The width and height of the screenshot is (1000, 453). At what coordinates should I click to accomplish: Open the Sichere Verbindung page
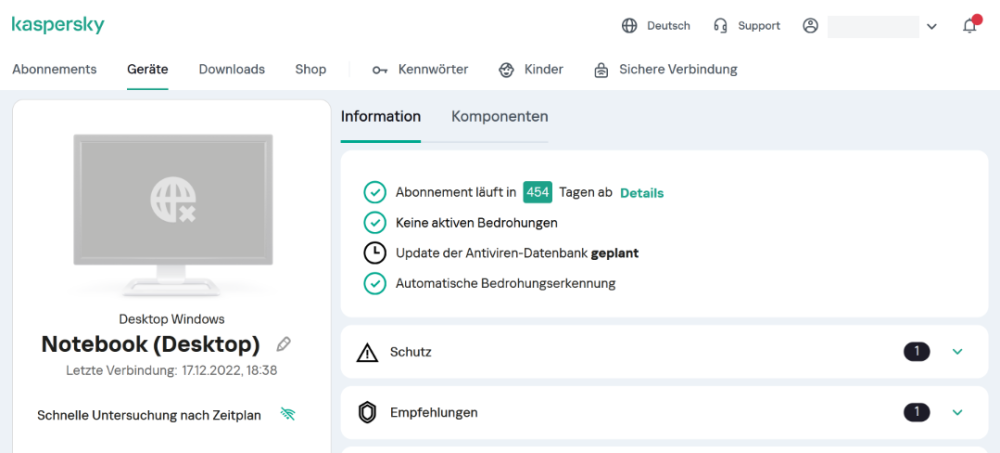pos(666,69)
